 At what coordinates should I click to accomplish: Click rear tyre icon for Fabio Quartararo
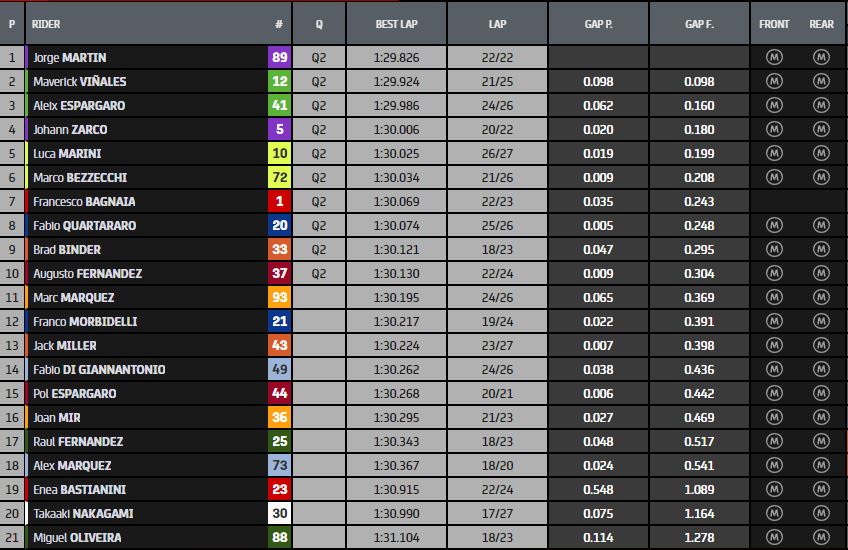[x=821, y=225]
